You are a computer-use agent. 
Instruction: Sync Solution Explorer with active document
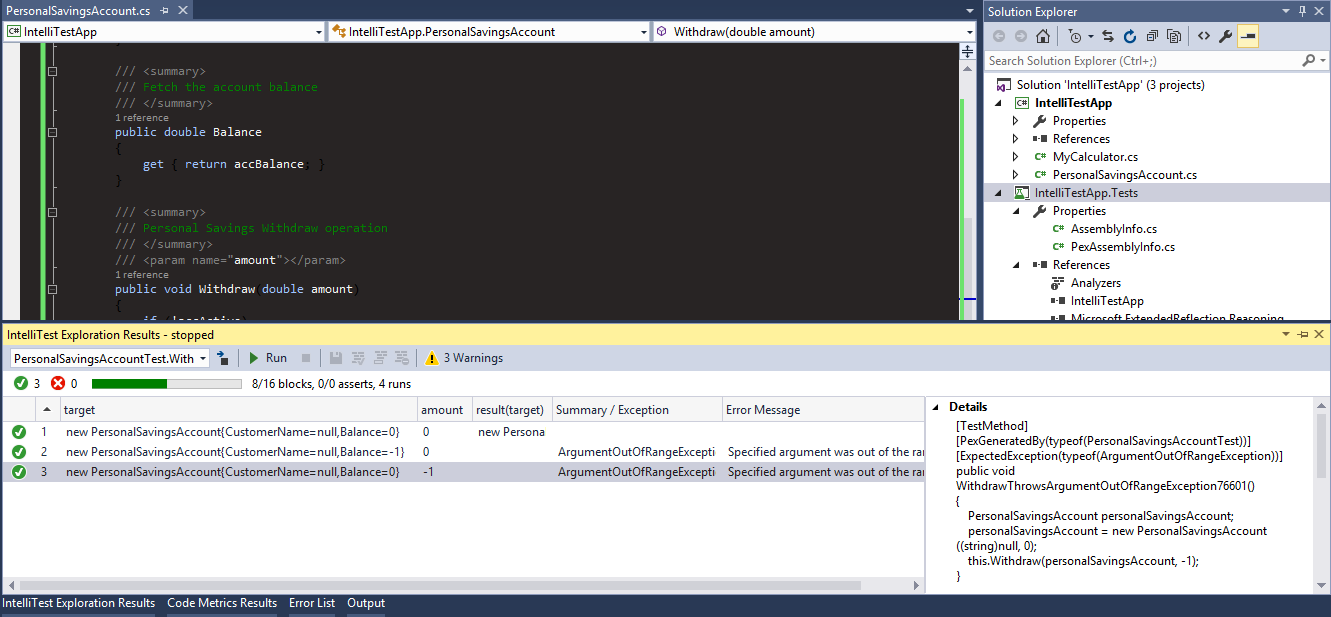pyautogui.click(x=1108, y=36)
